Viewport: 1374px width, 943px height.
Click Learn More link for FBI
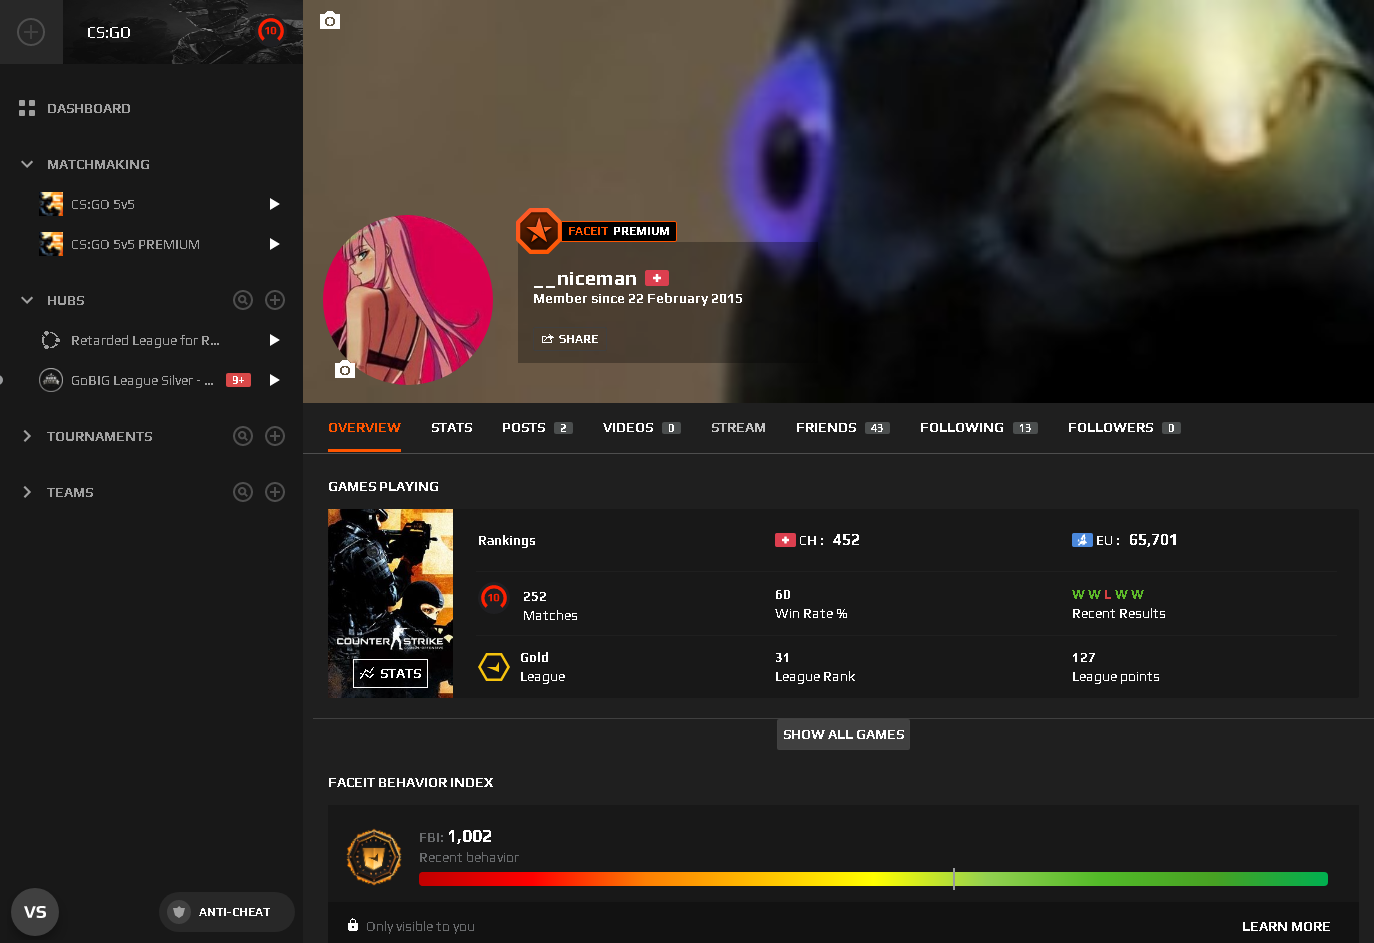coord(1286,926)
